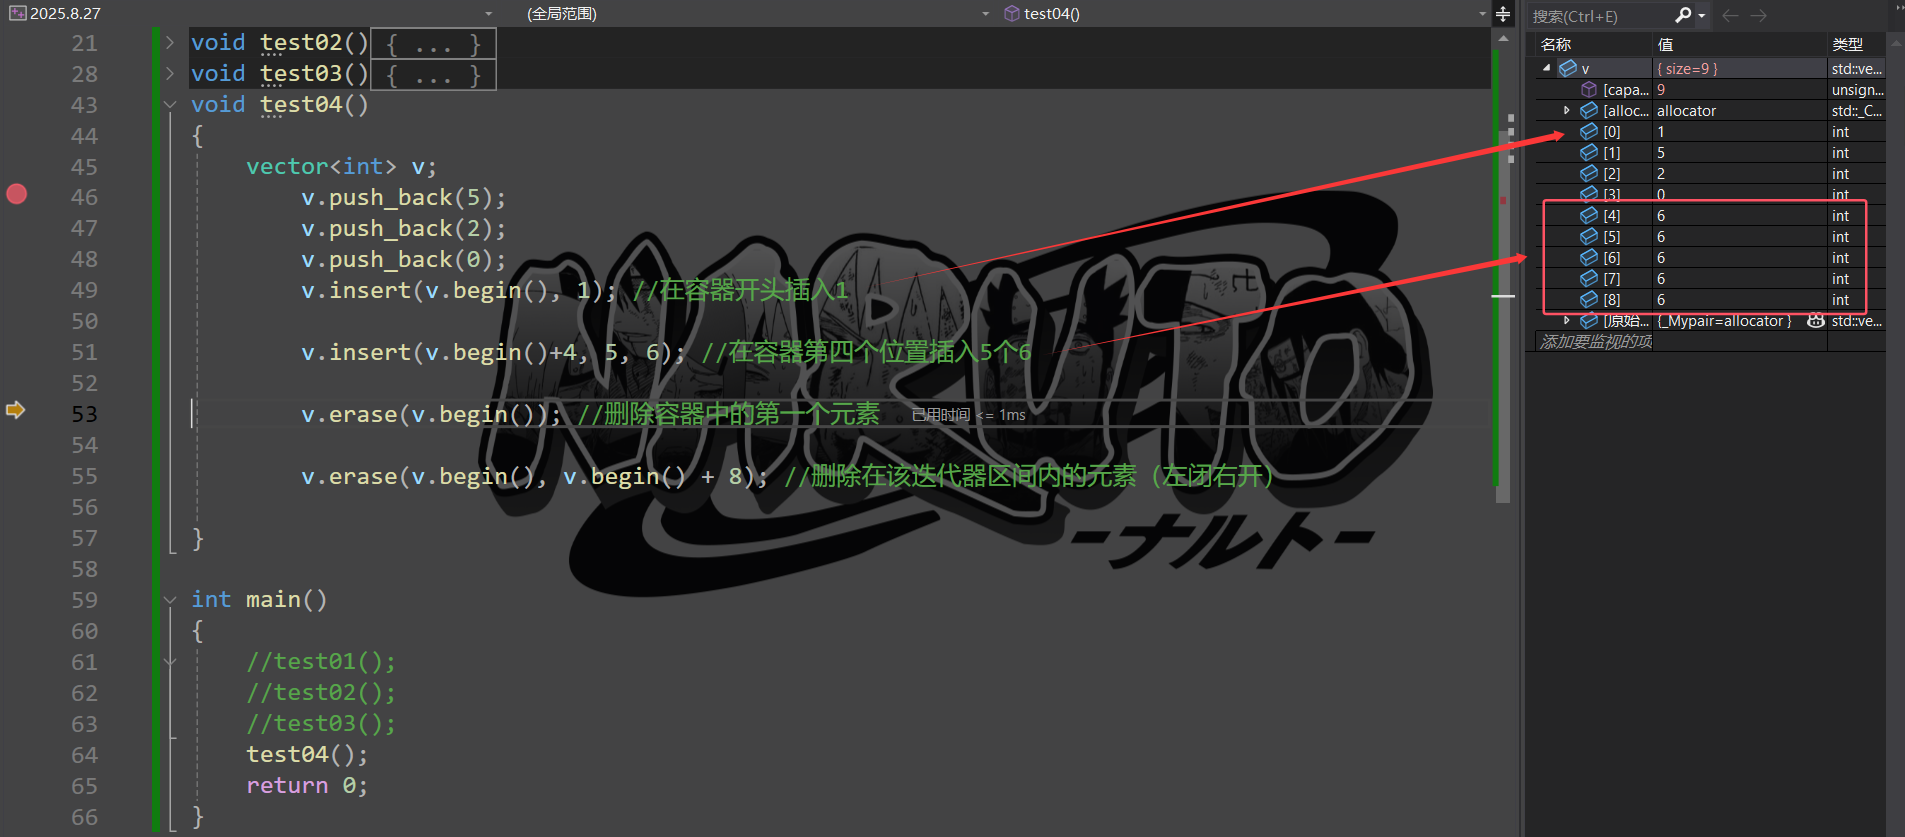Click the 添加要监视的项 add watch field
The height and width of the screenshot is (837, 1905).
(x=1595, y=341)
